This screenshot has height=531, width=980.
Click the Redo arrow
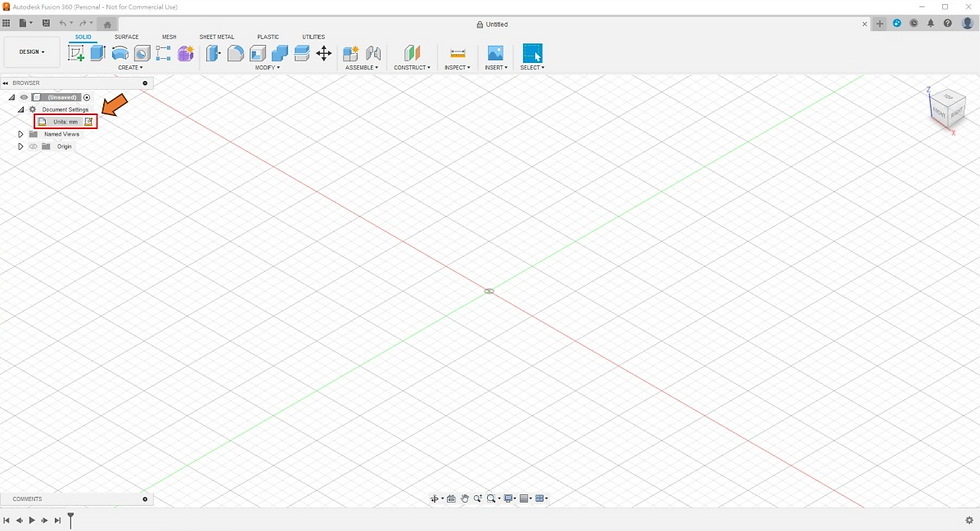pyautogui.click(x=82, y=23)
